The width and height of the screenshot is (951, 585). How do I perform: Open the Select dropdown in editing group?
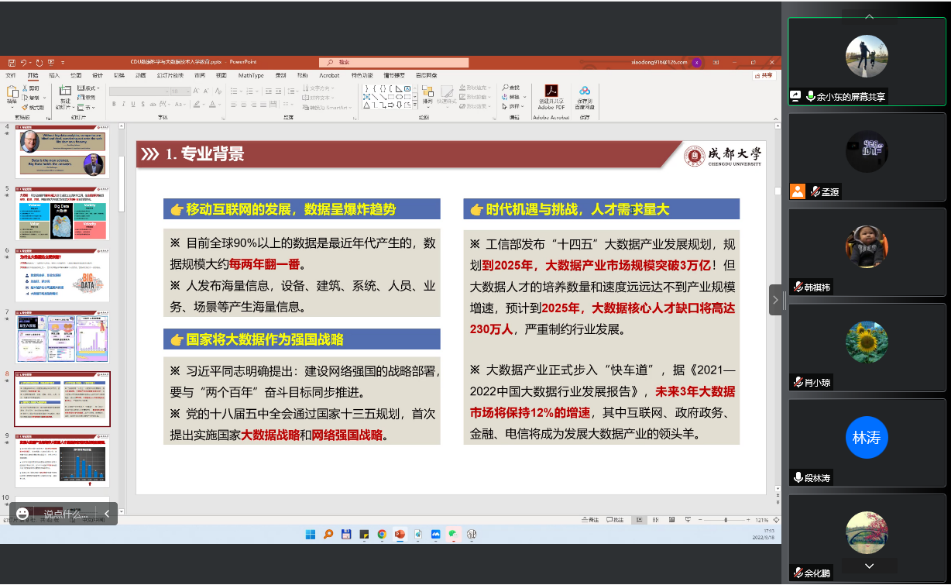(x=513, y=106)
